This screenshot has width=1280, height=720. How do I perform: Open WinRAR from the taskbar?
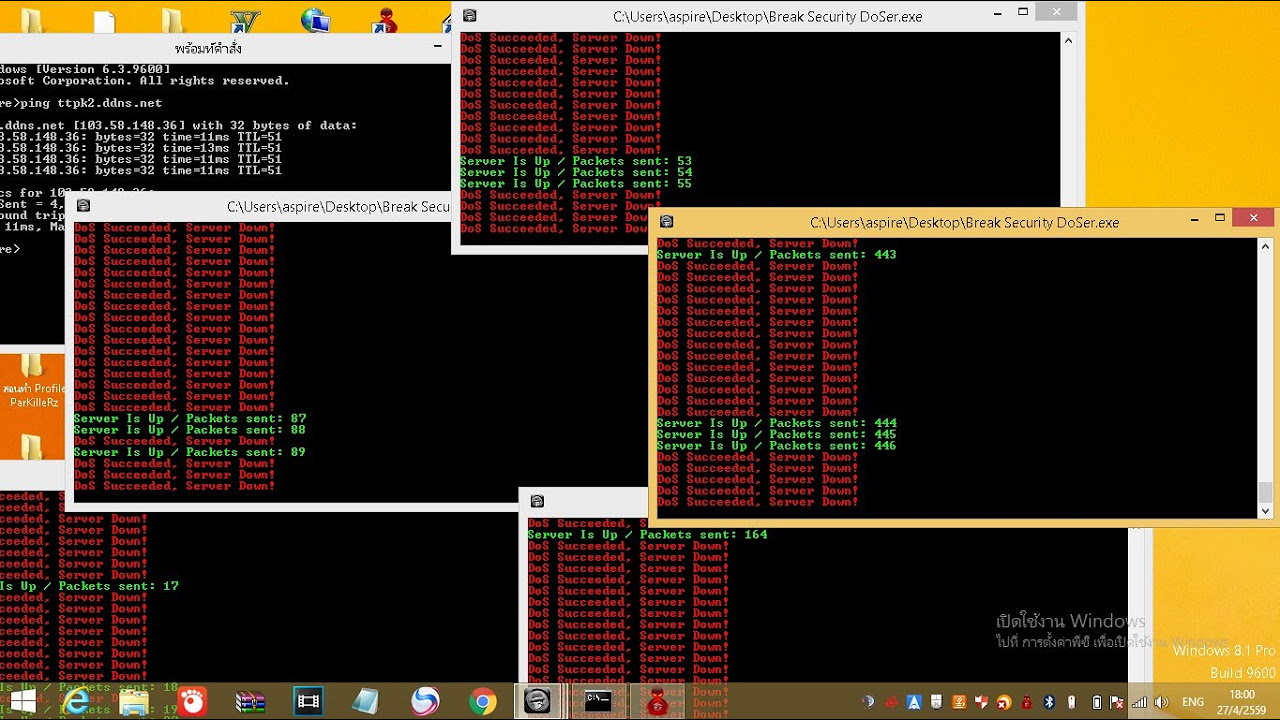(250, 702)
